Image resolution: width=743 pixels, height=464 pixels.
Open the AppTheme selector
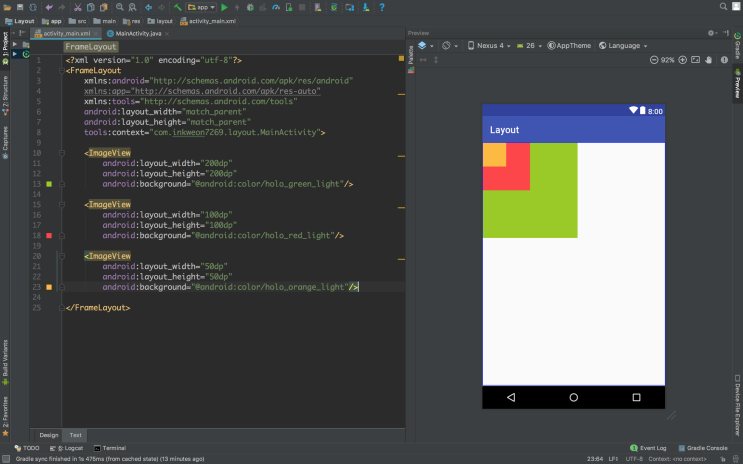(x=571, y=46)
